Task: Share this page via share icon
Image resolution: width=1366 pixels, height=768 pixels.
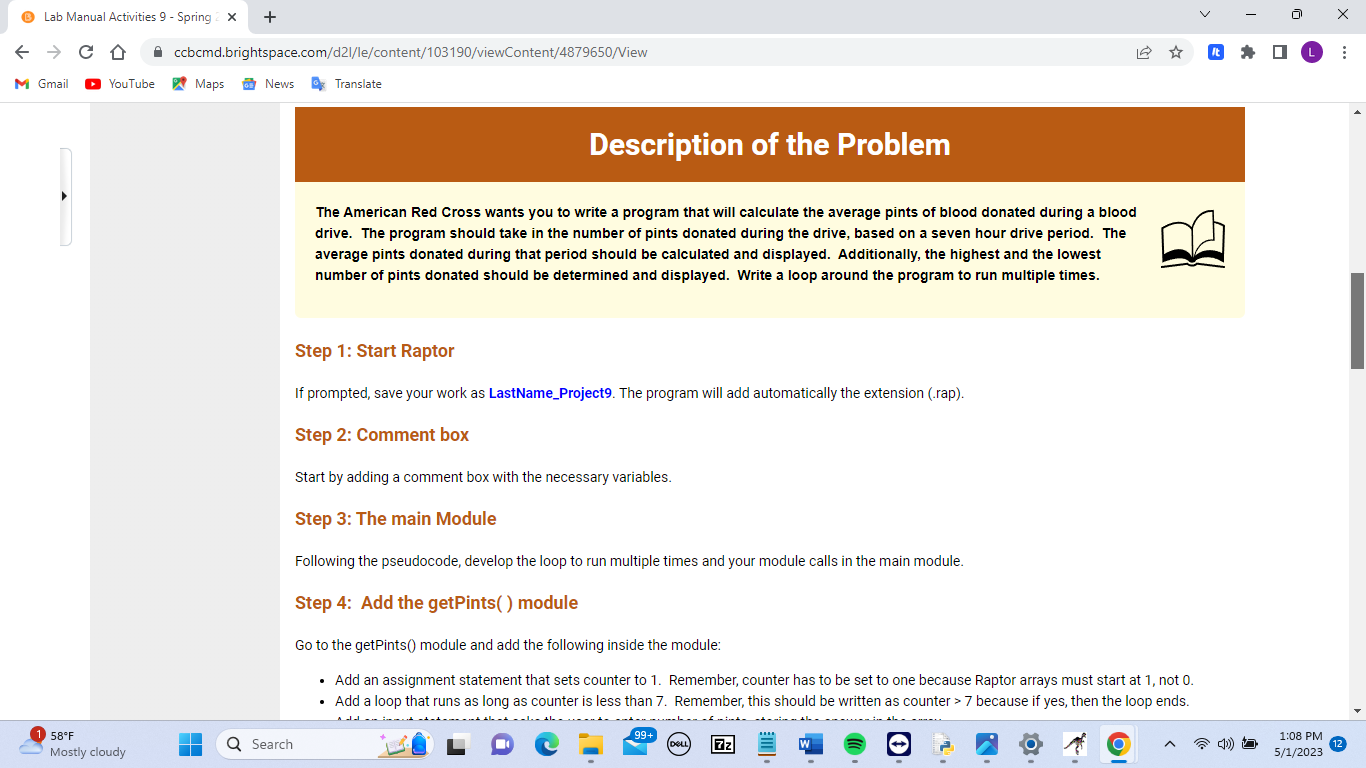Action: [1144, 52]
